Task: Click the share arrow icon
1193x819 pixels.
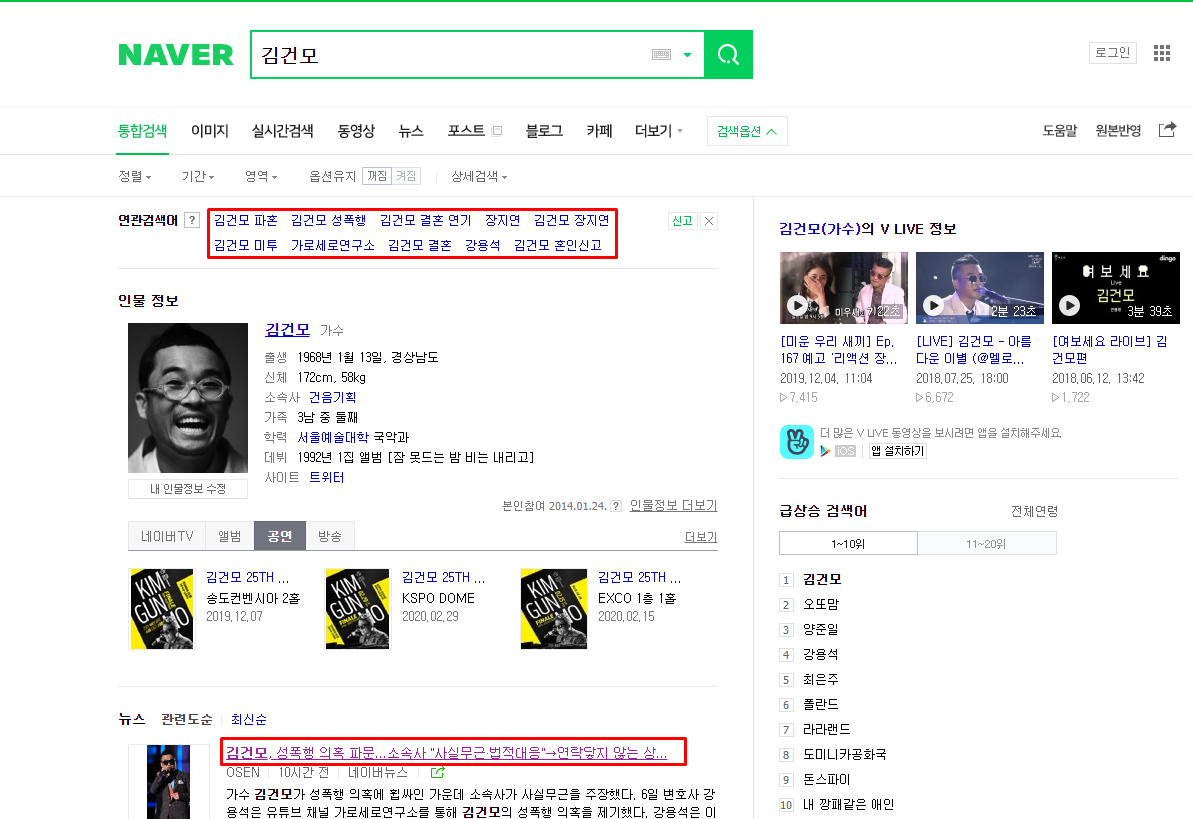Action: [1167, 129]
